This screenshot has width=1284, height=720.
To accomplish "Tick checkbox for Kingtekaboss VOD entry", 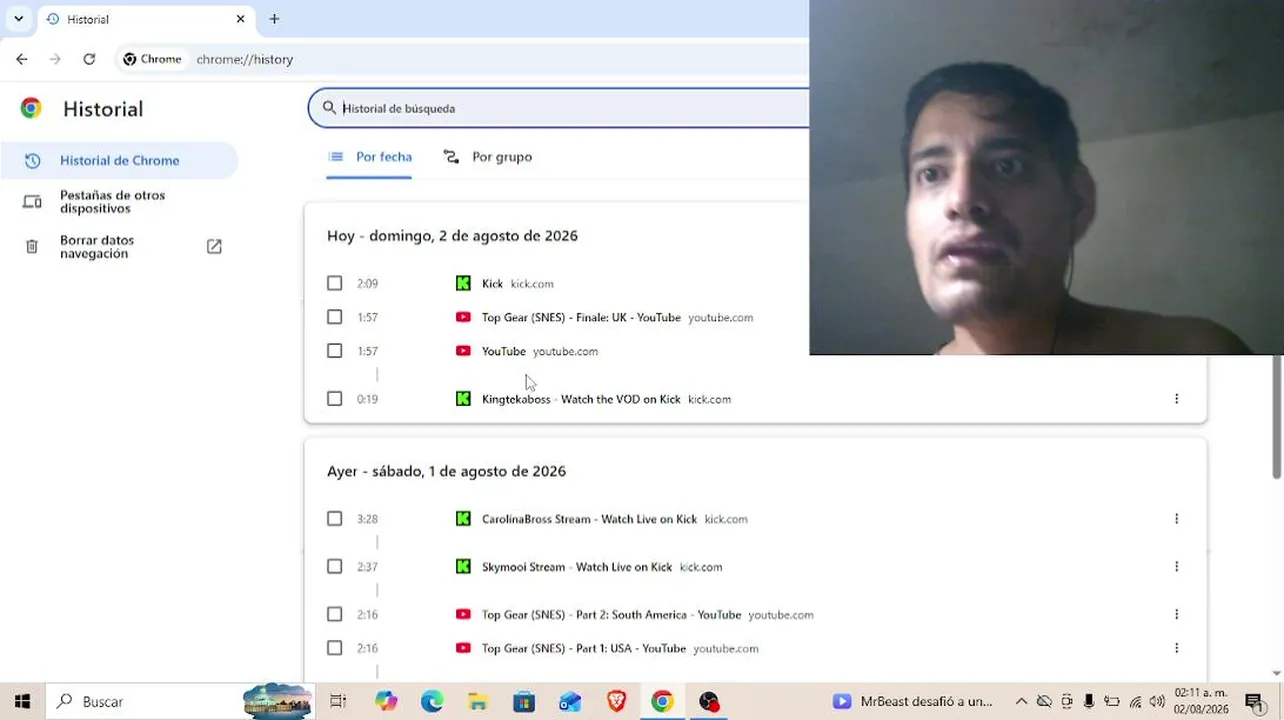I will tap(334, 399).
